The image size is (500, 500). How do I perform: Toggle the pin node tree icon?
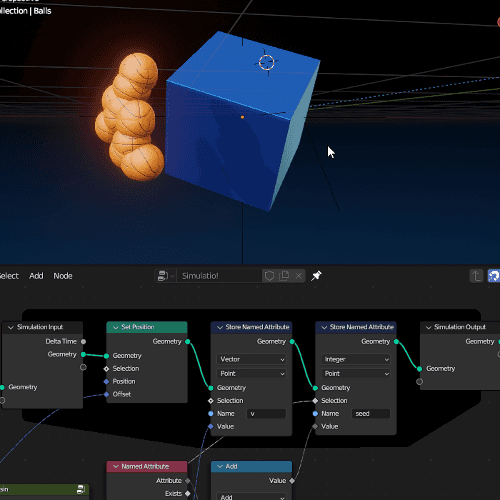pyautogui.click(x=316, y=276)
